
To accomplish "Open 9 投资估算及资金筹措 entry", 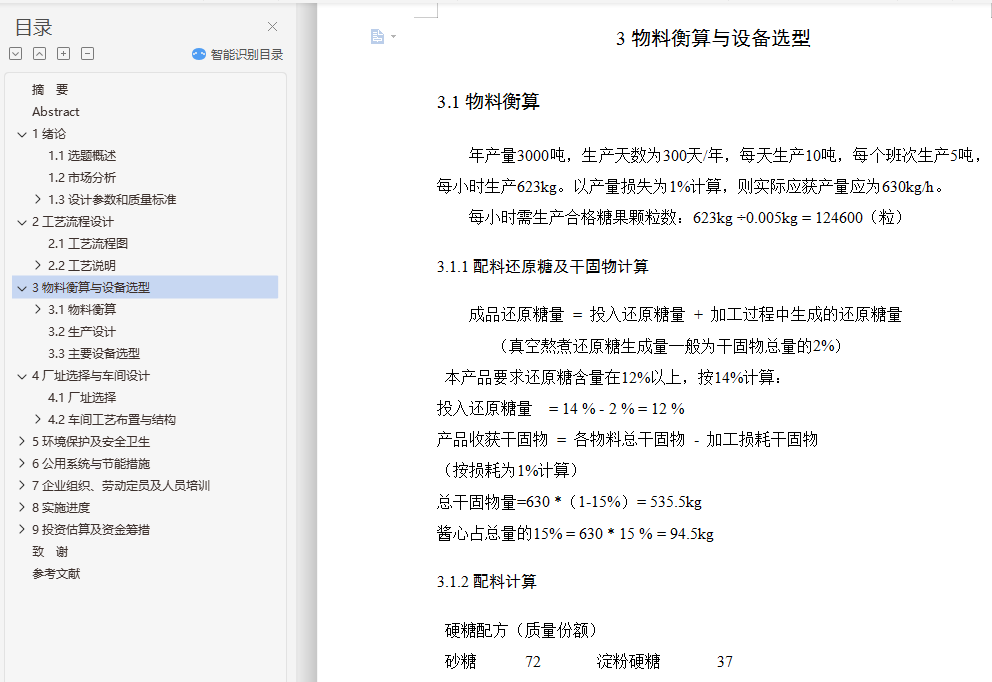I will click(91, 530).
